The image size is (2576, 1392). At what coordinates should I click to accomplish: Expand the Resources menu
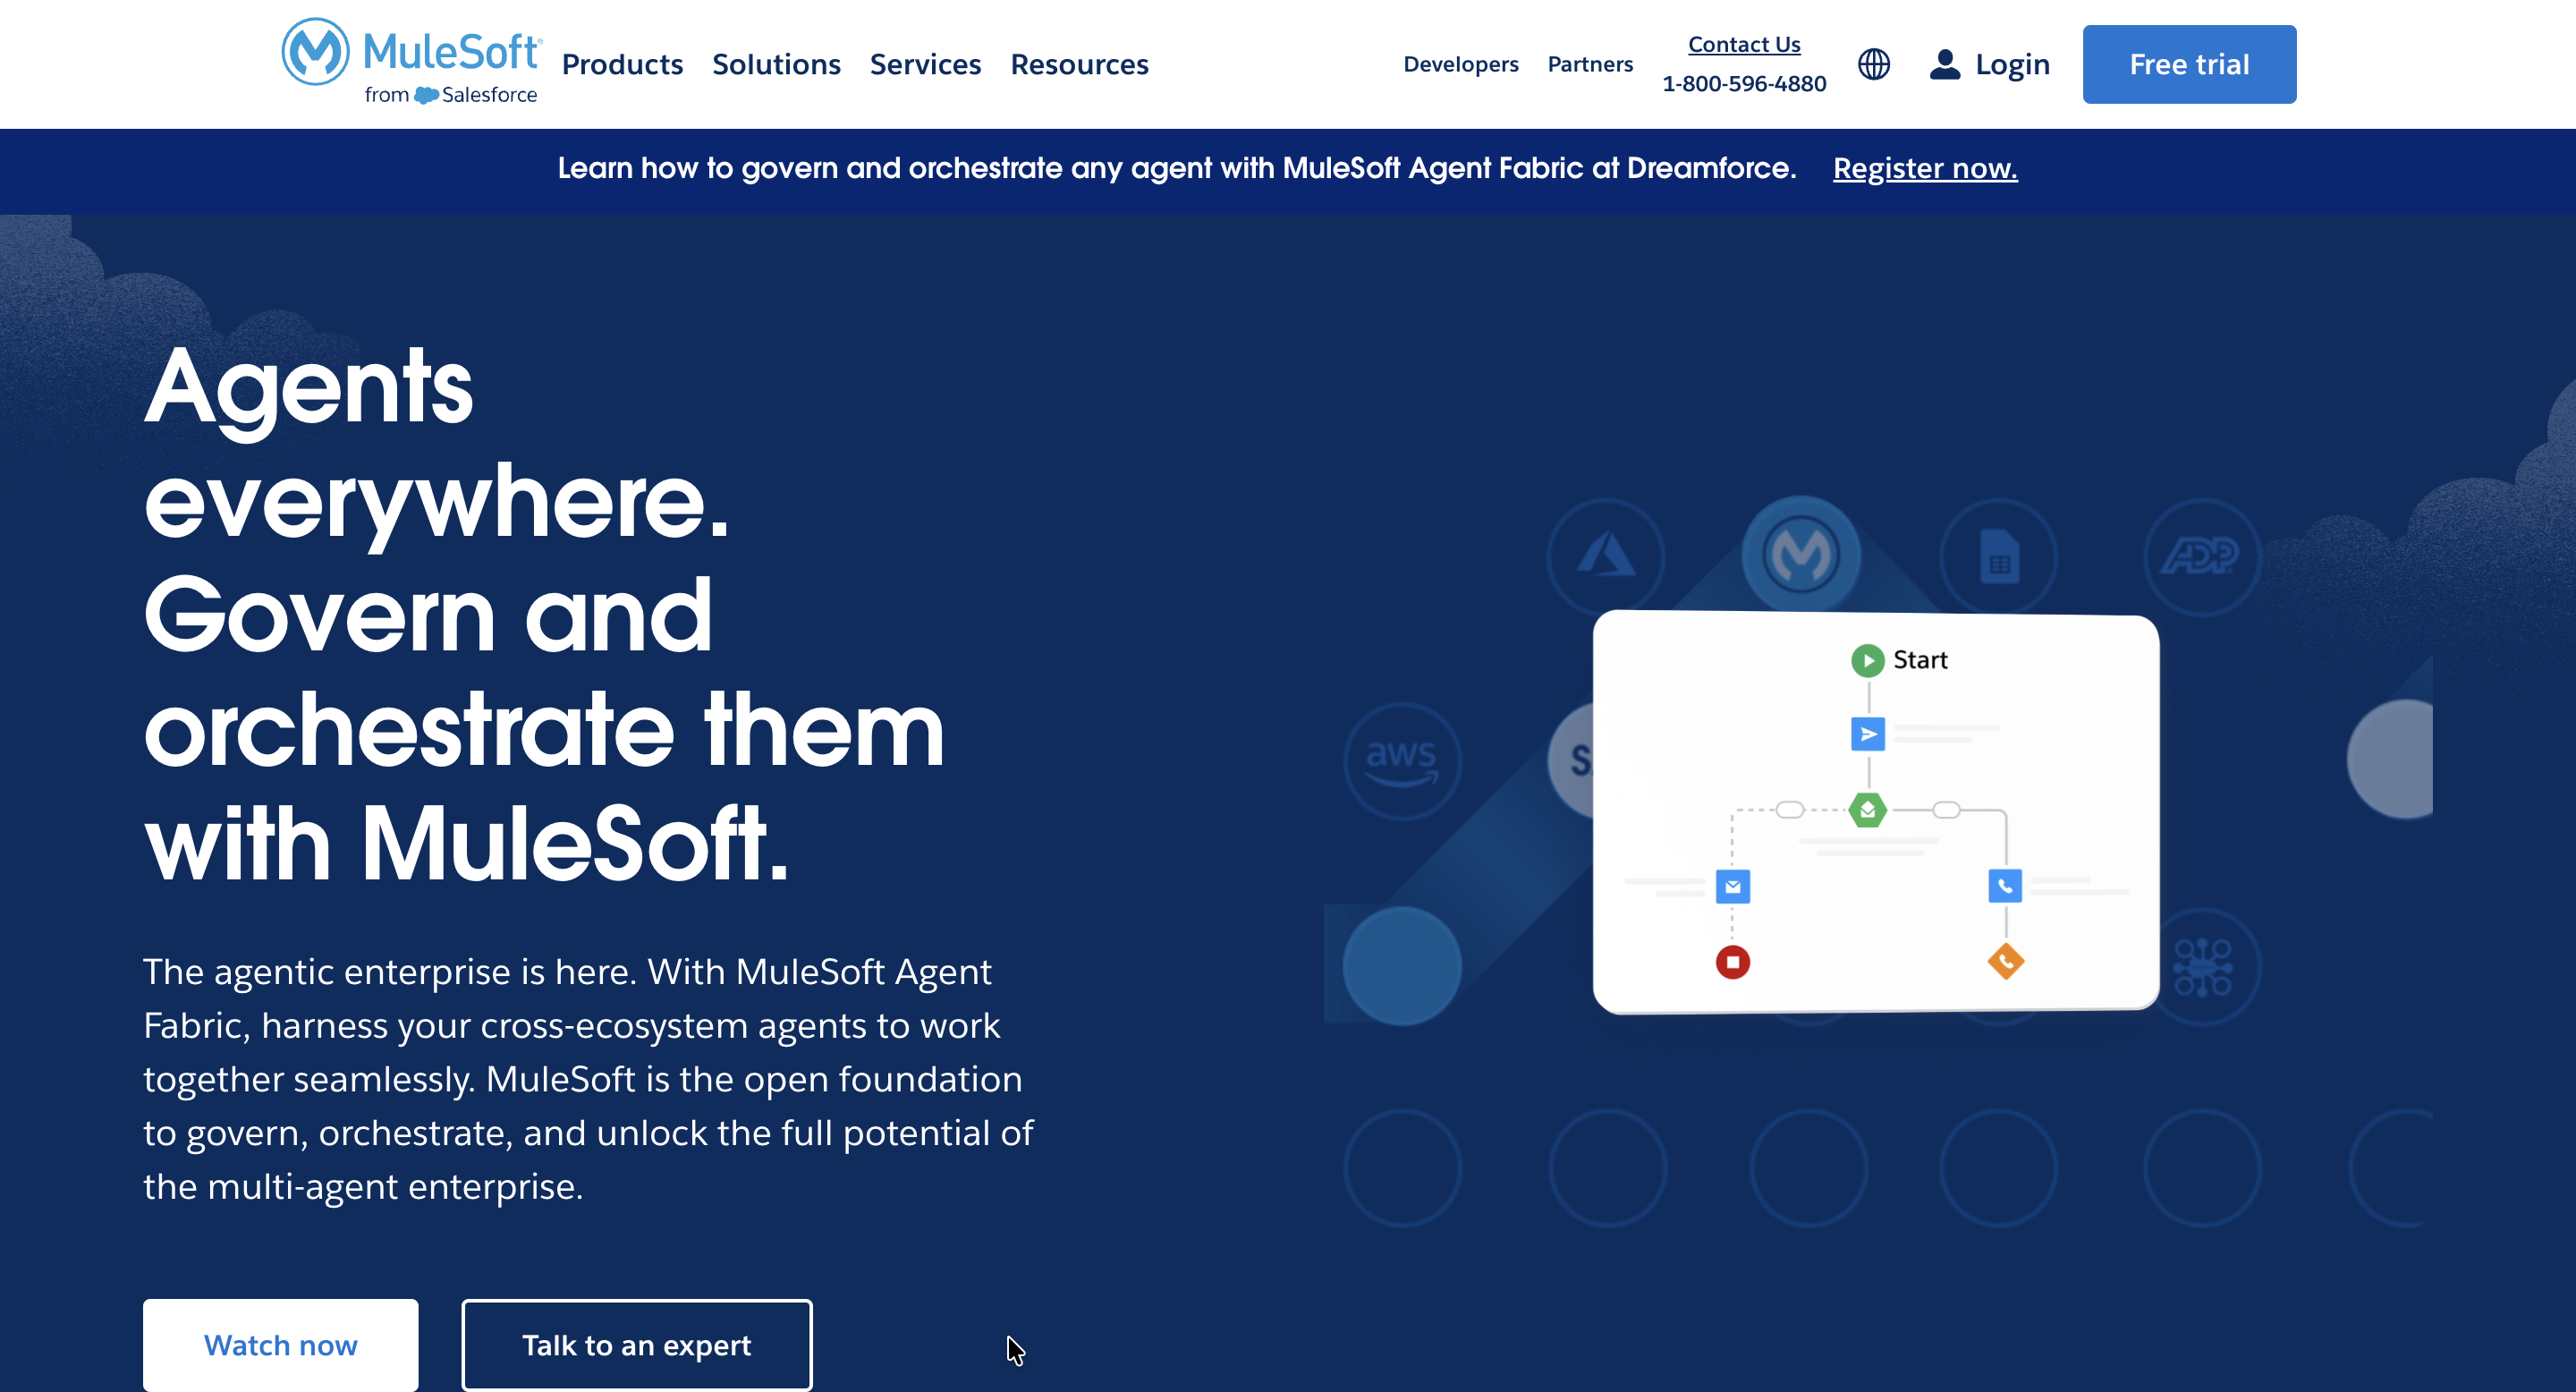click(1079, 64)
